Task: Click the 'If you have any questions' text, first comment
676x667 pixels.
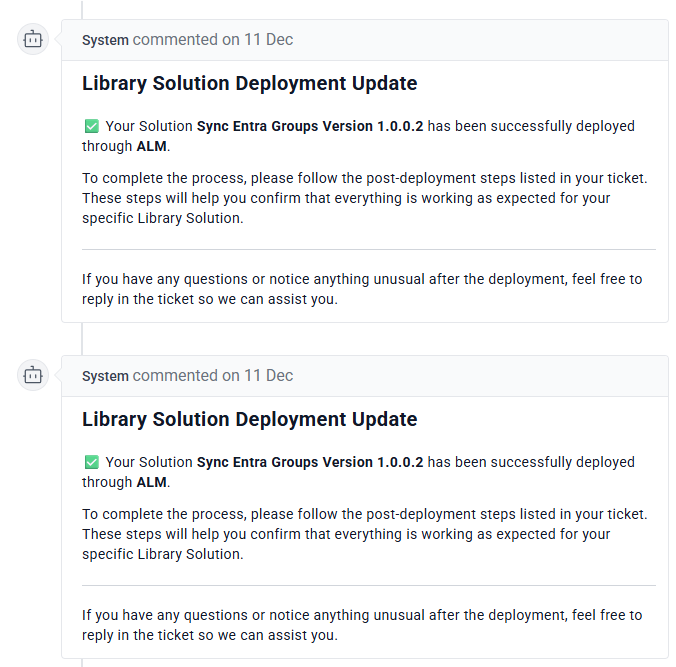Action: pos(361,289)
